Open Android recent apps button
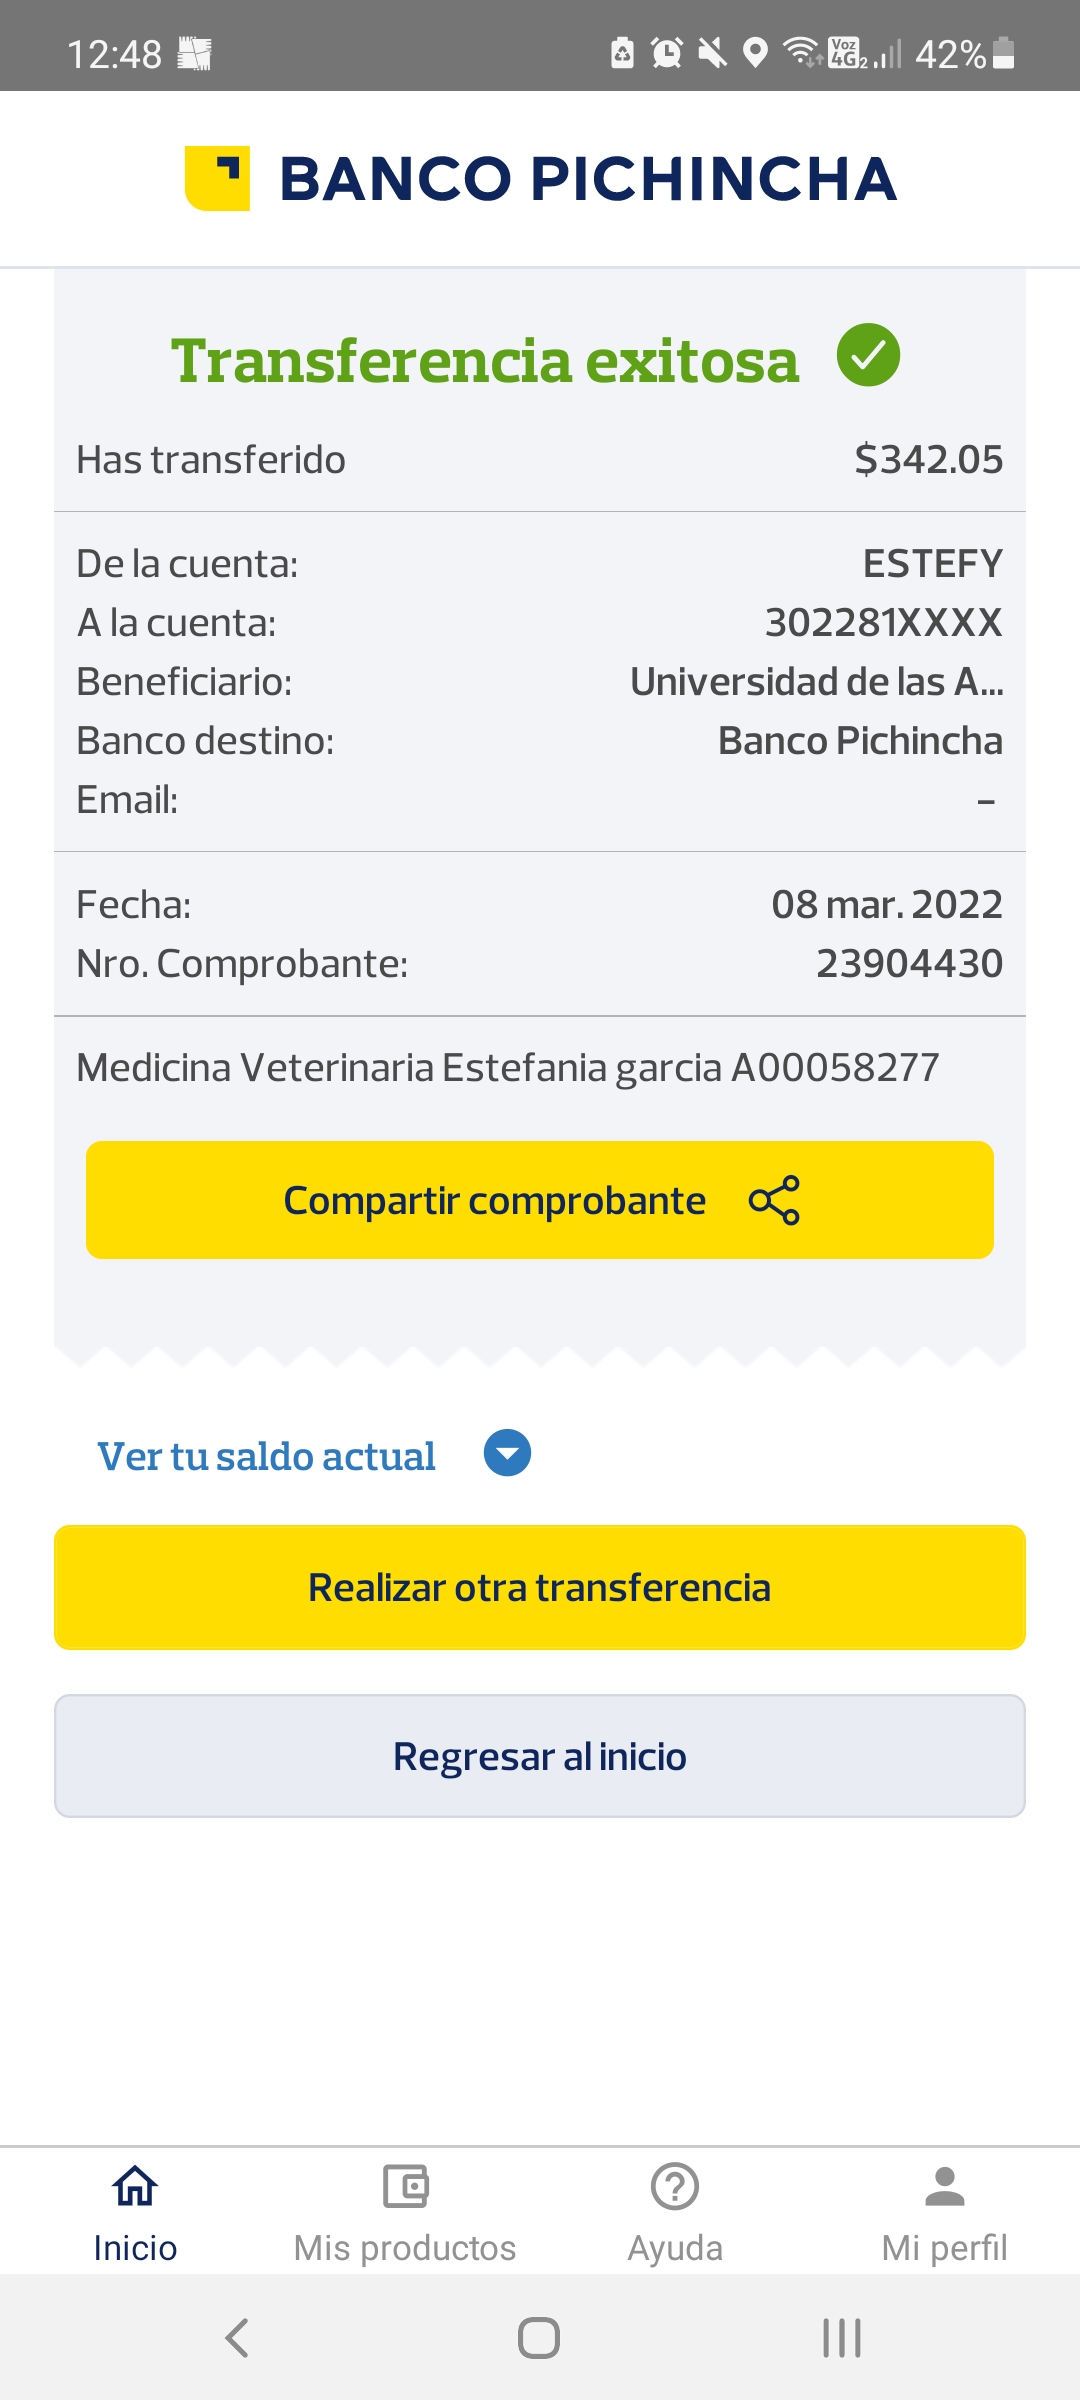 tap(841, 2338)
